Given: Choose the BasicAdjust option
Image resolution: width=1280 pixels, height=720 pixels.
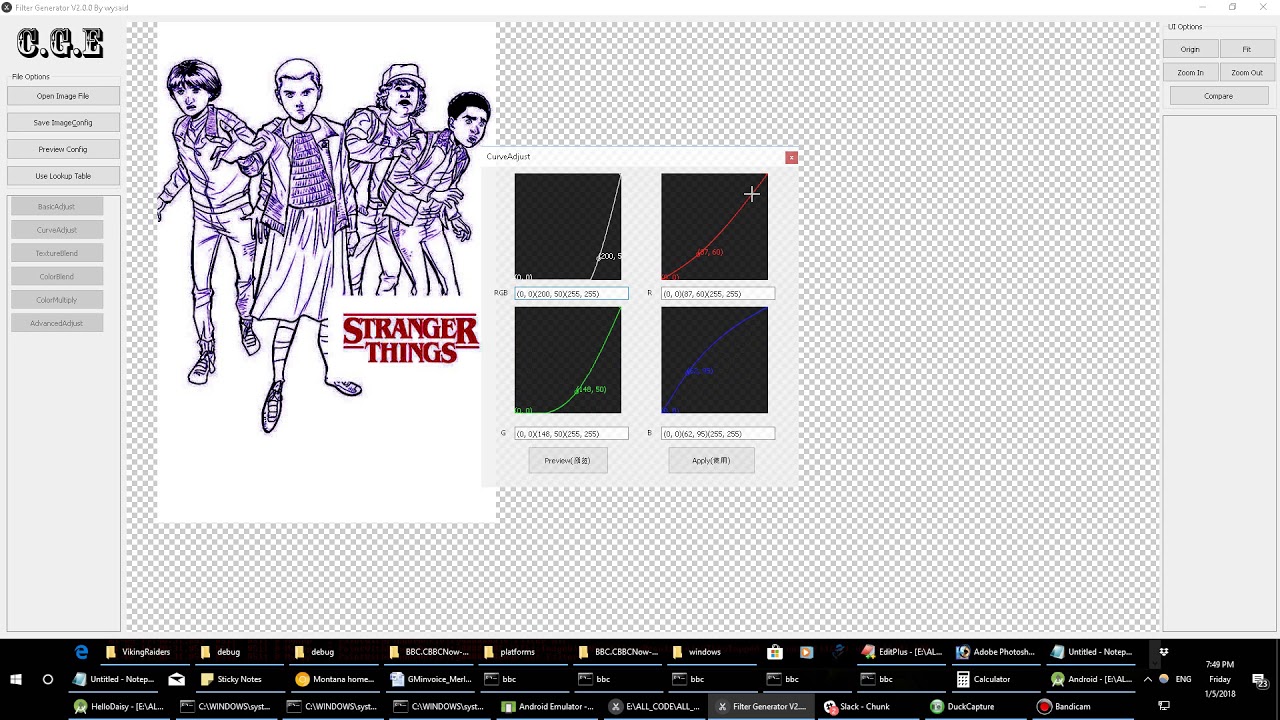Looking at the screenshot, I should [x=56, y=206].
